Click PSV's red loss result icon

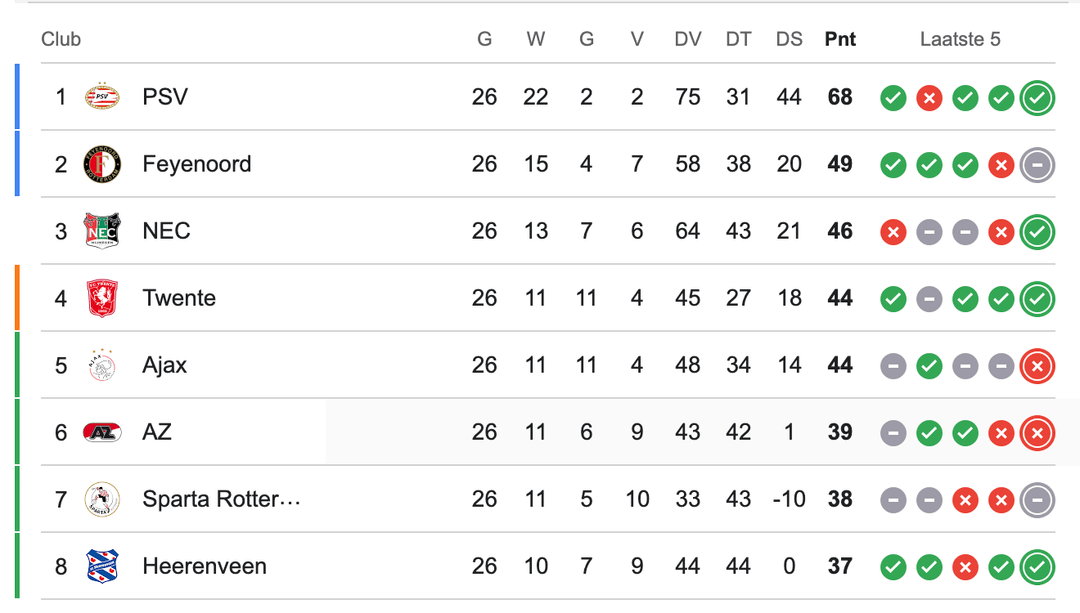tap(929, 98)
